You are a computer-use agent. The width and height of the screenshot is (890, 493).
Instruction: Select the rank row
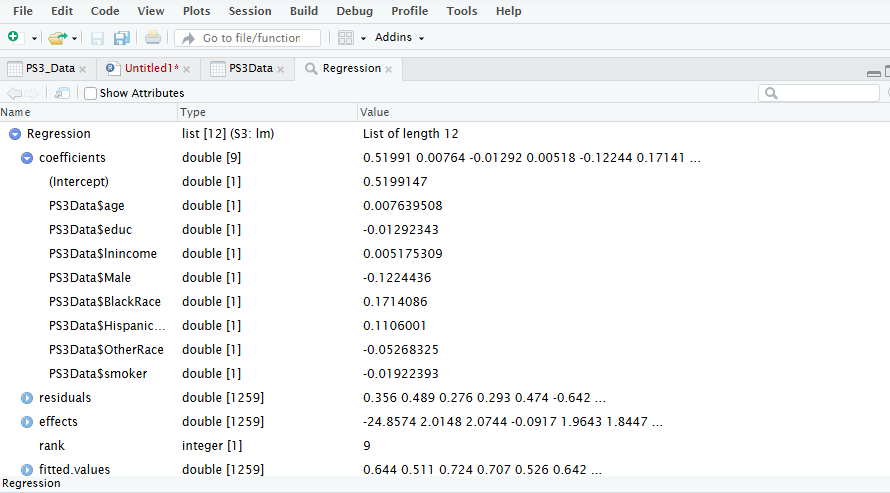(x=445, y=446)
